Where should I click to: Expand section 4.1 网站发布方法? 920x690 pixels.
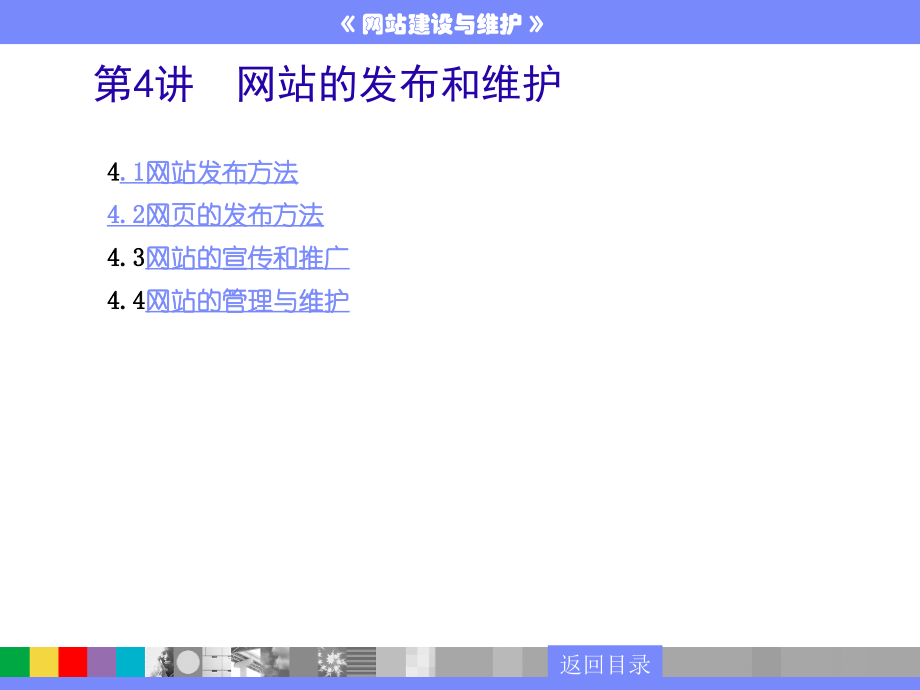[x=204, y=173]
